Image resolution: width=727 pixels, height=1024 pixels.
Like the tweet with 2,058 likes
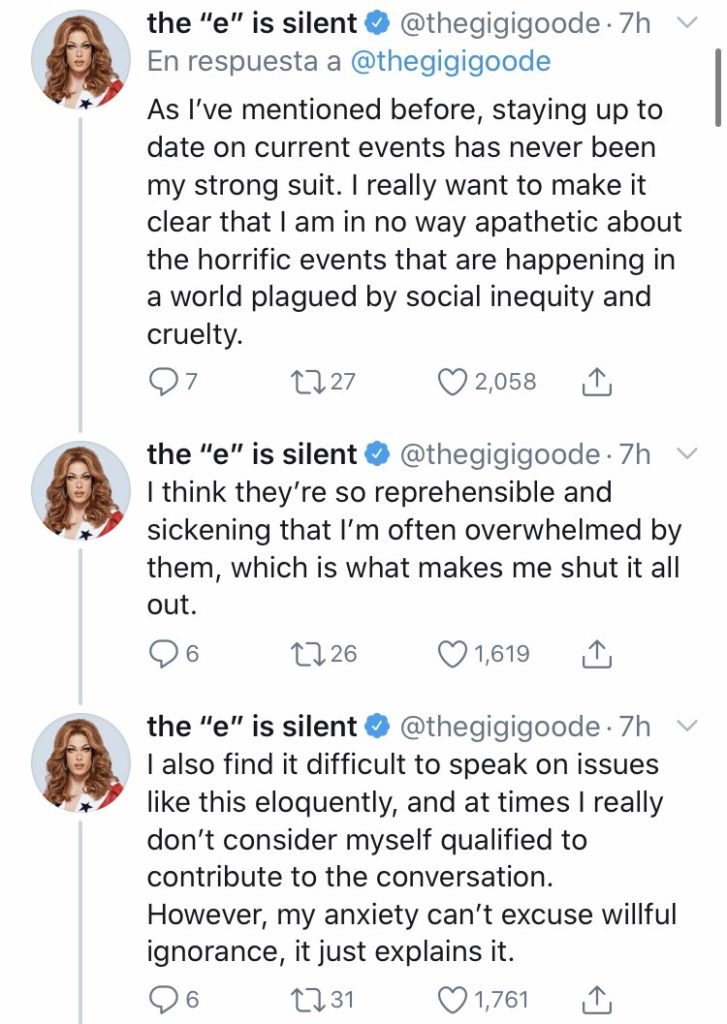[455, 381]
